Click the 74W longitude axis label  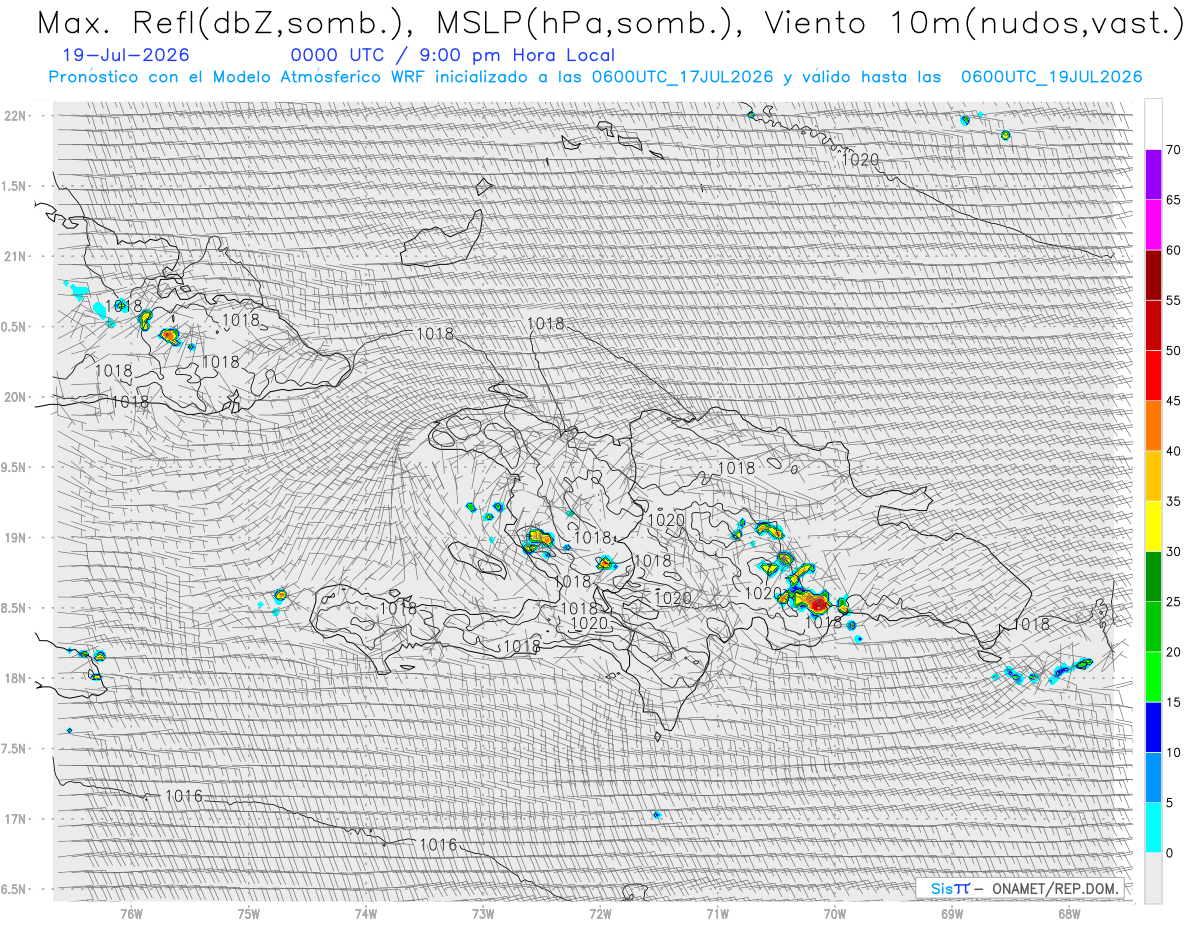365,914
